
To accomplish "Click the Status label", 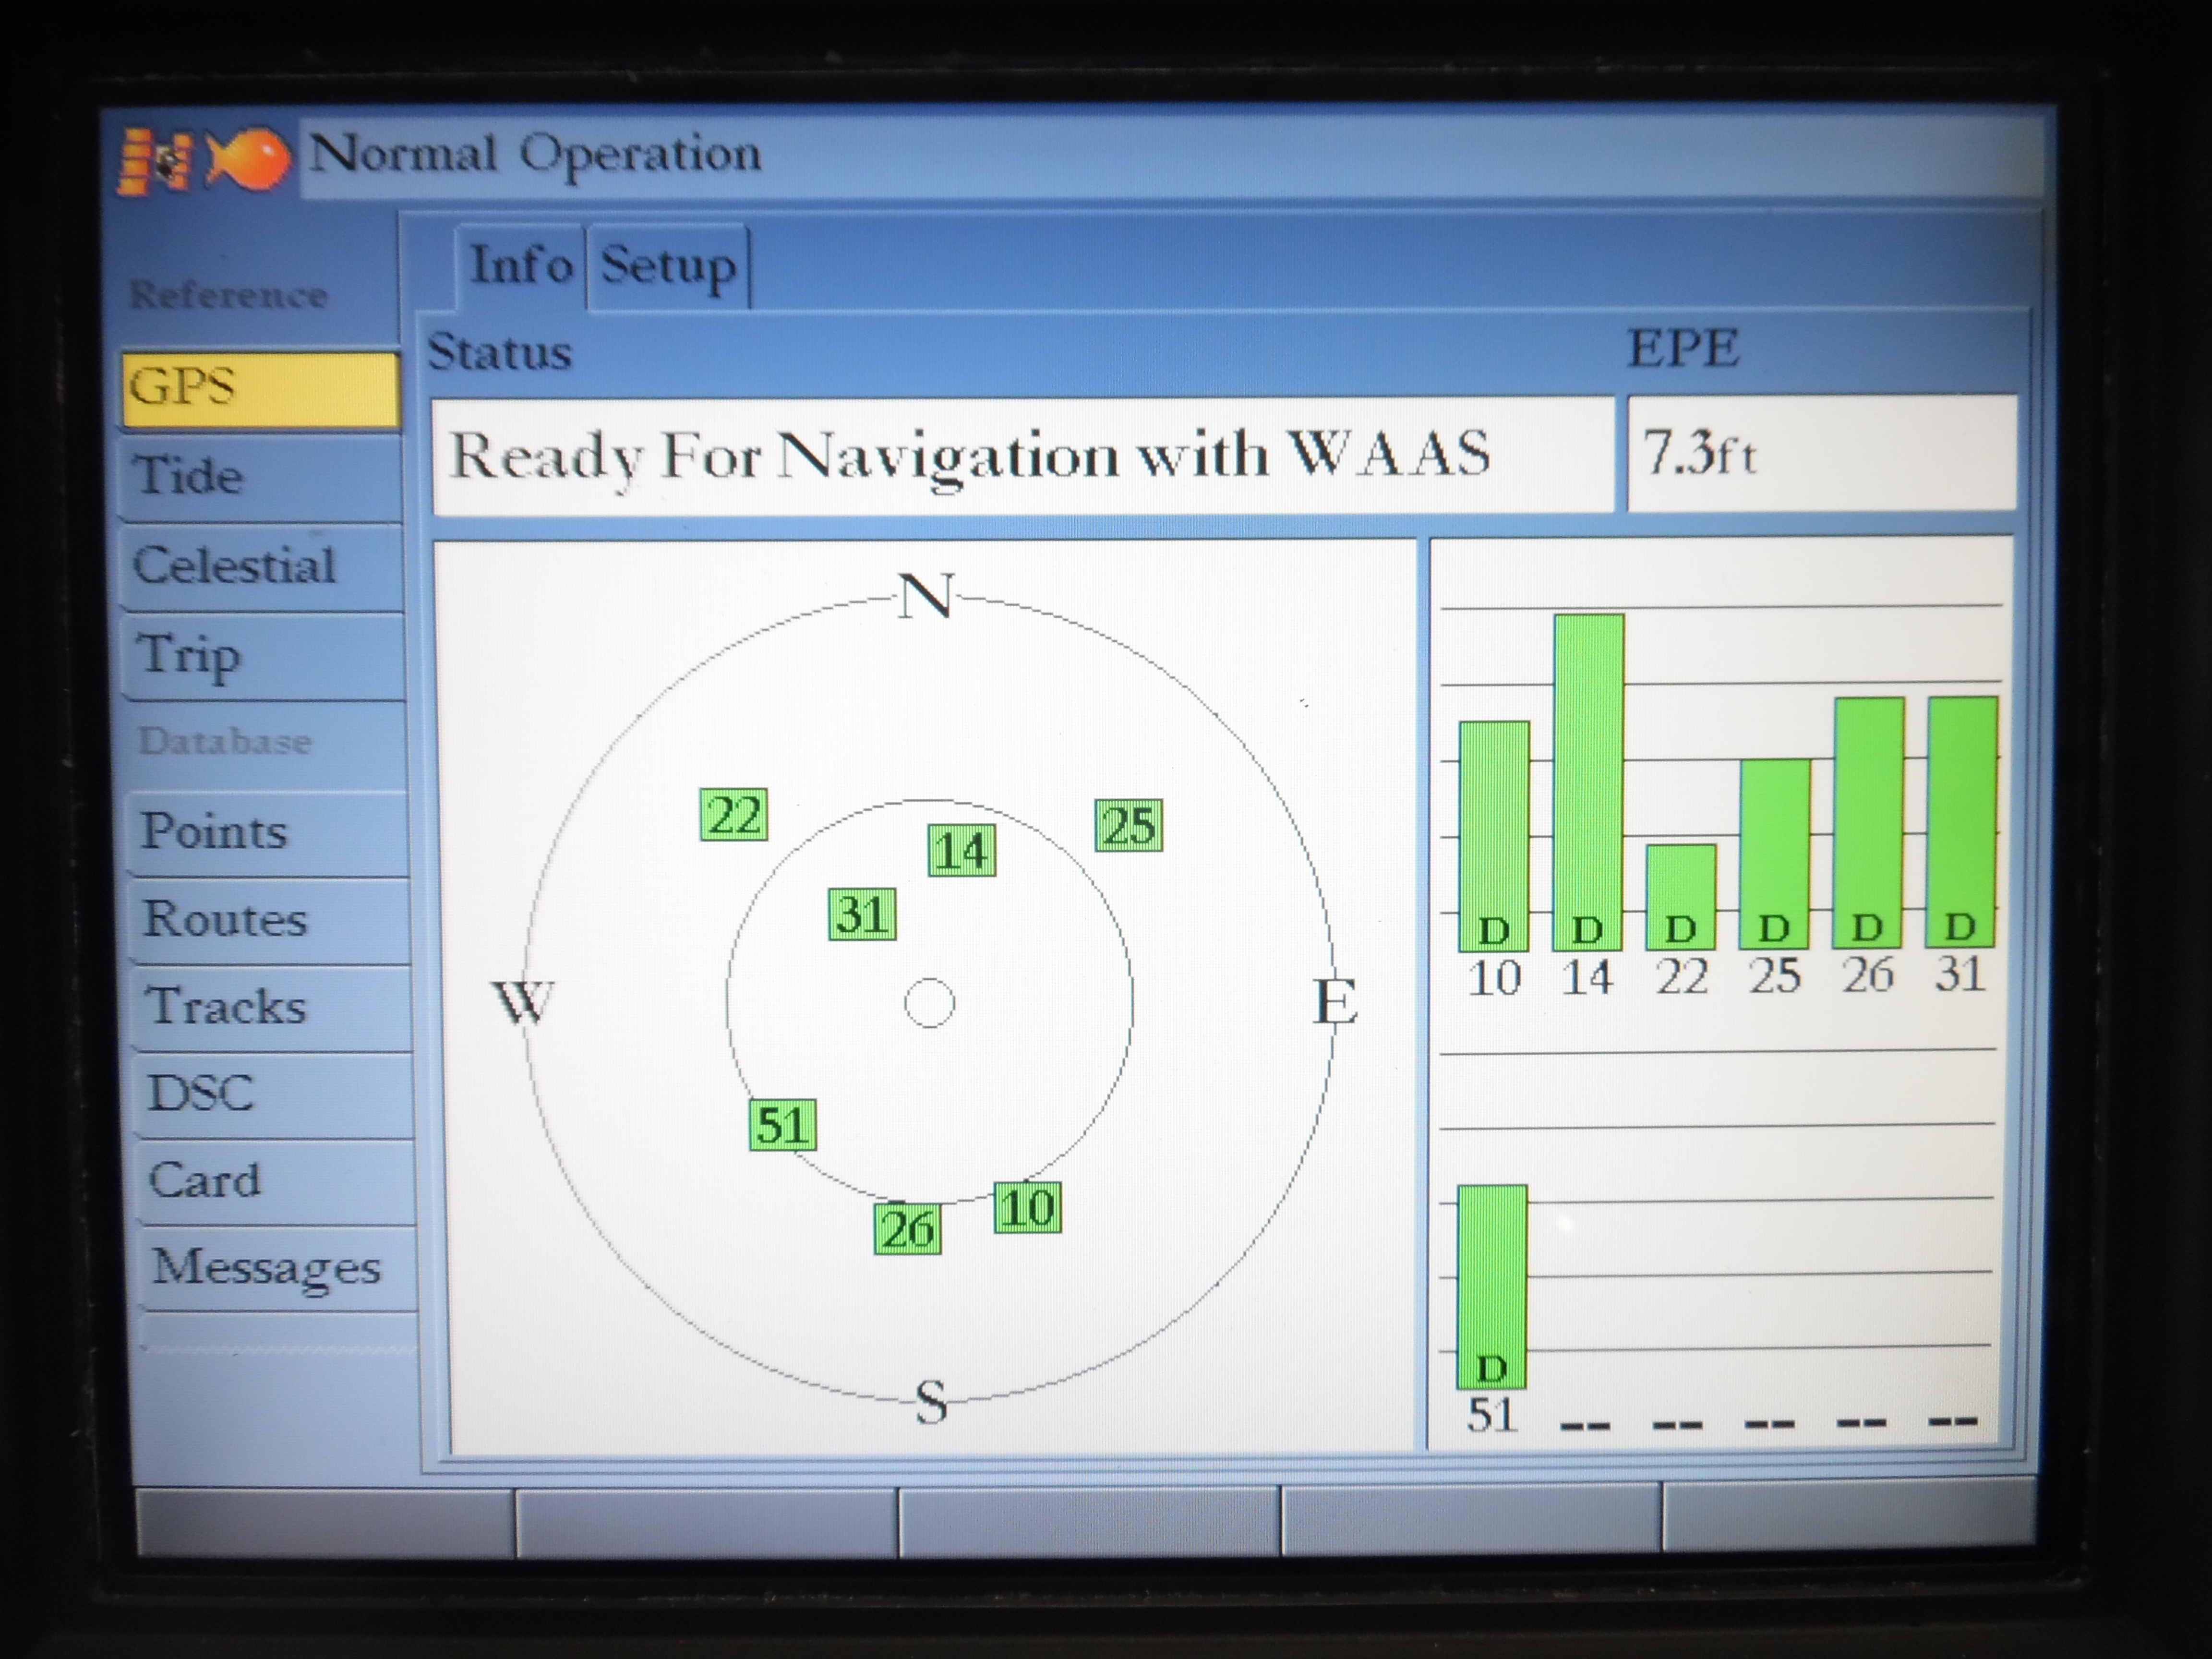I will coord(500,353).
